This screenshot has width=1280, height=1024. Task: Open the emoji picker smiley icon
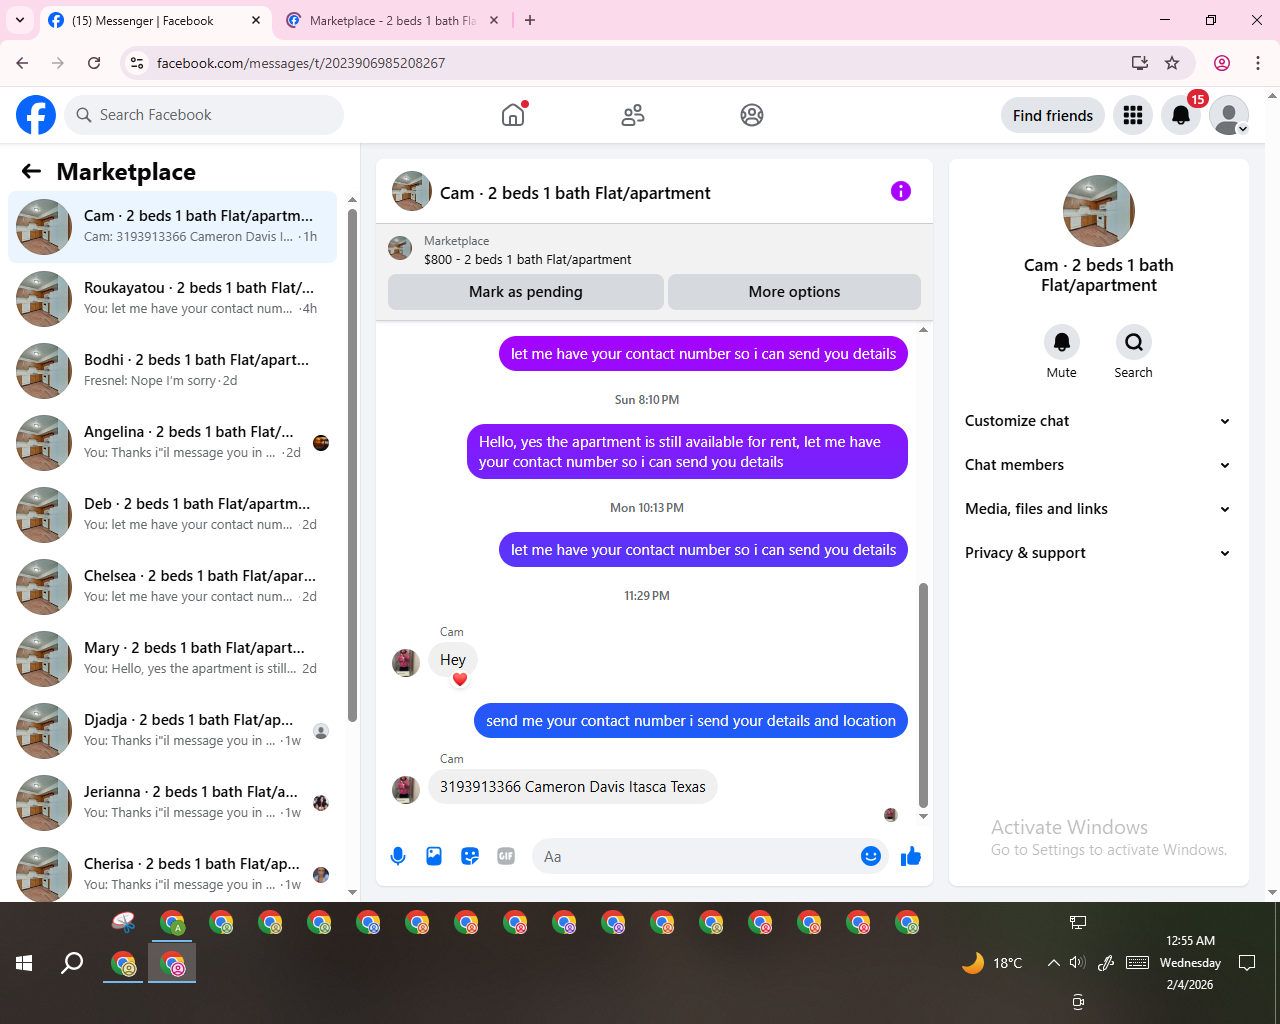coord(871,856)
